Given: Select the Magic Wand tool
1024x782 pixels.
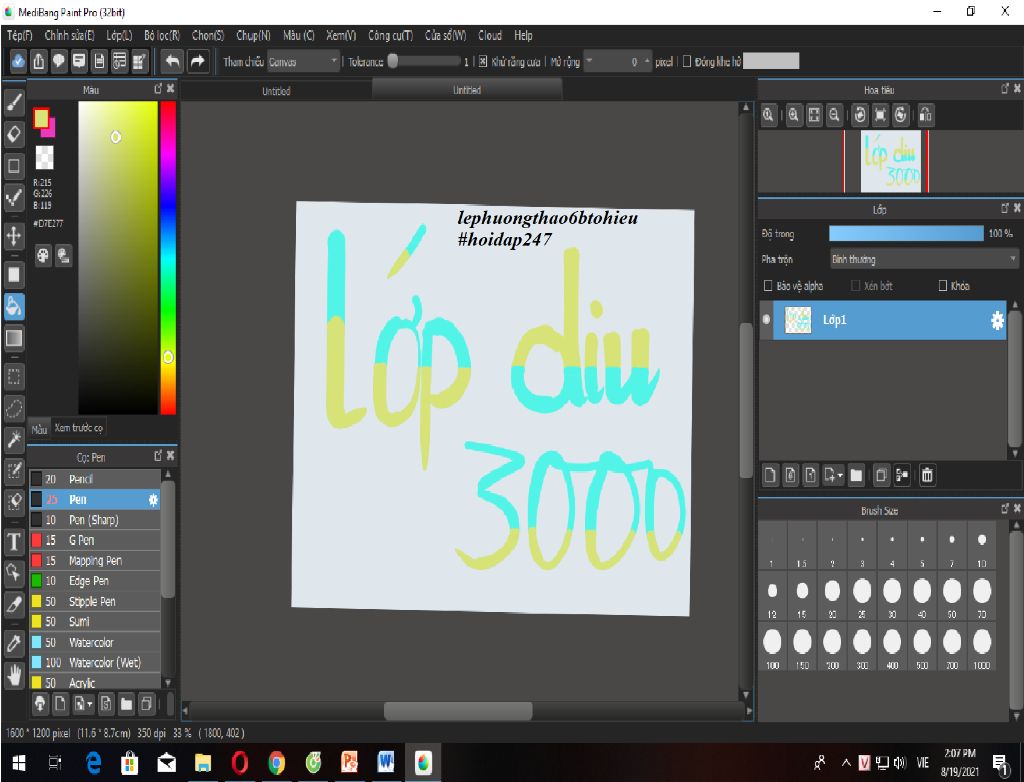Looking at the screenshot, I should tap(14, 440).
